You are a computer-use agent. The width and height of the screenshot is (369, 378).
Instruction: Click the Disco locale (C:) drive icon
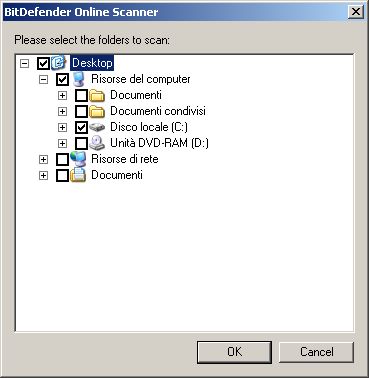(97, 127)
